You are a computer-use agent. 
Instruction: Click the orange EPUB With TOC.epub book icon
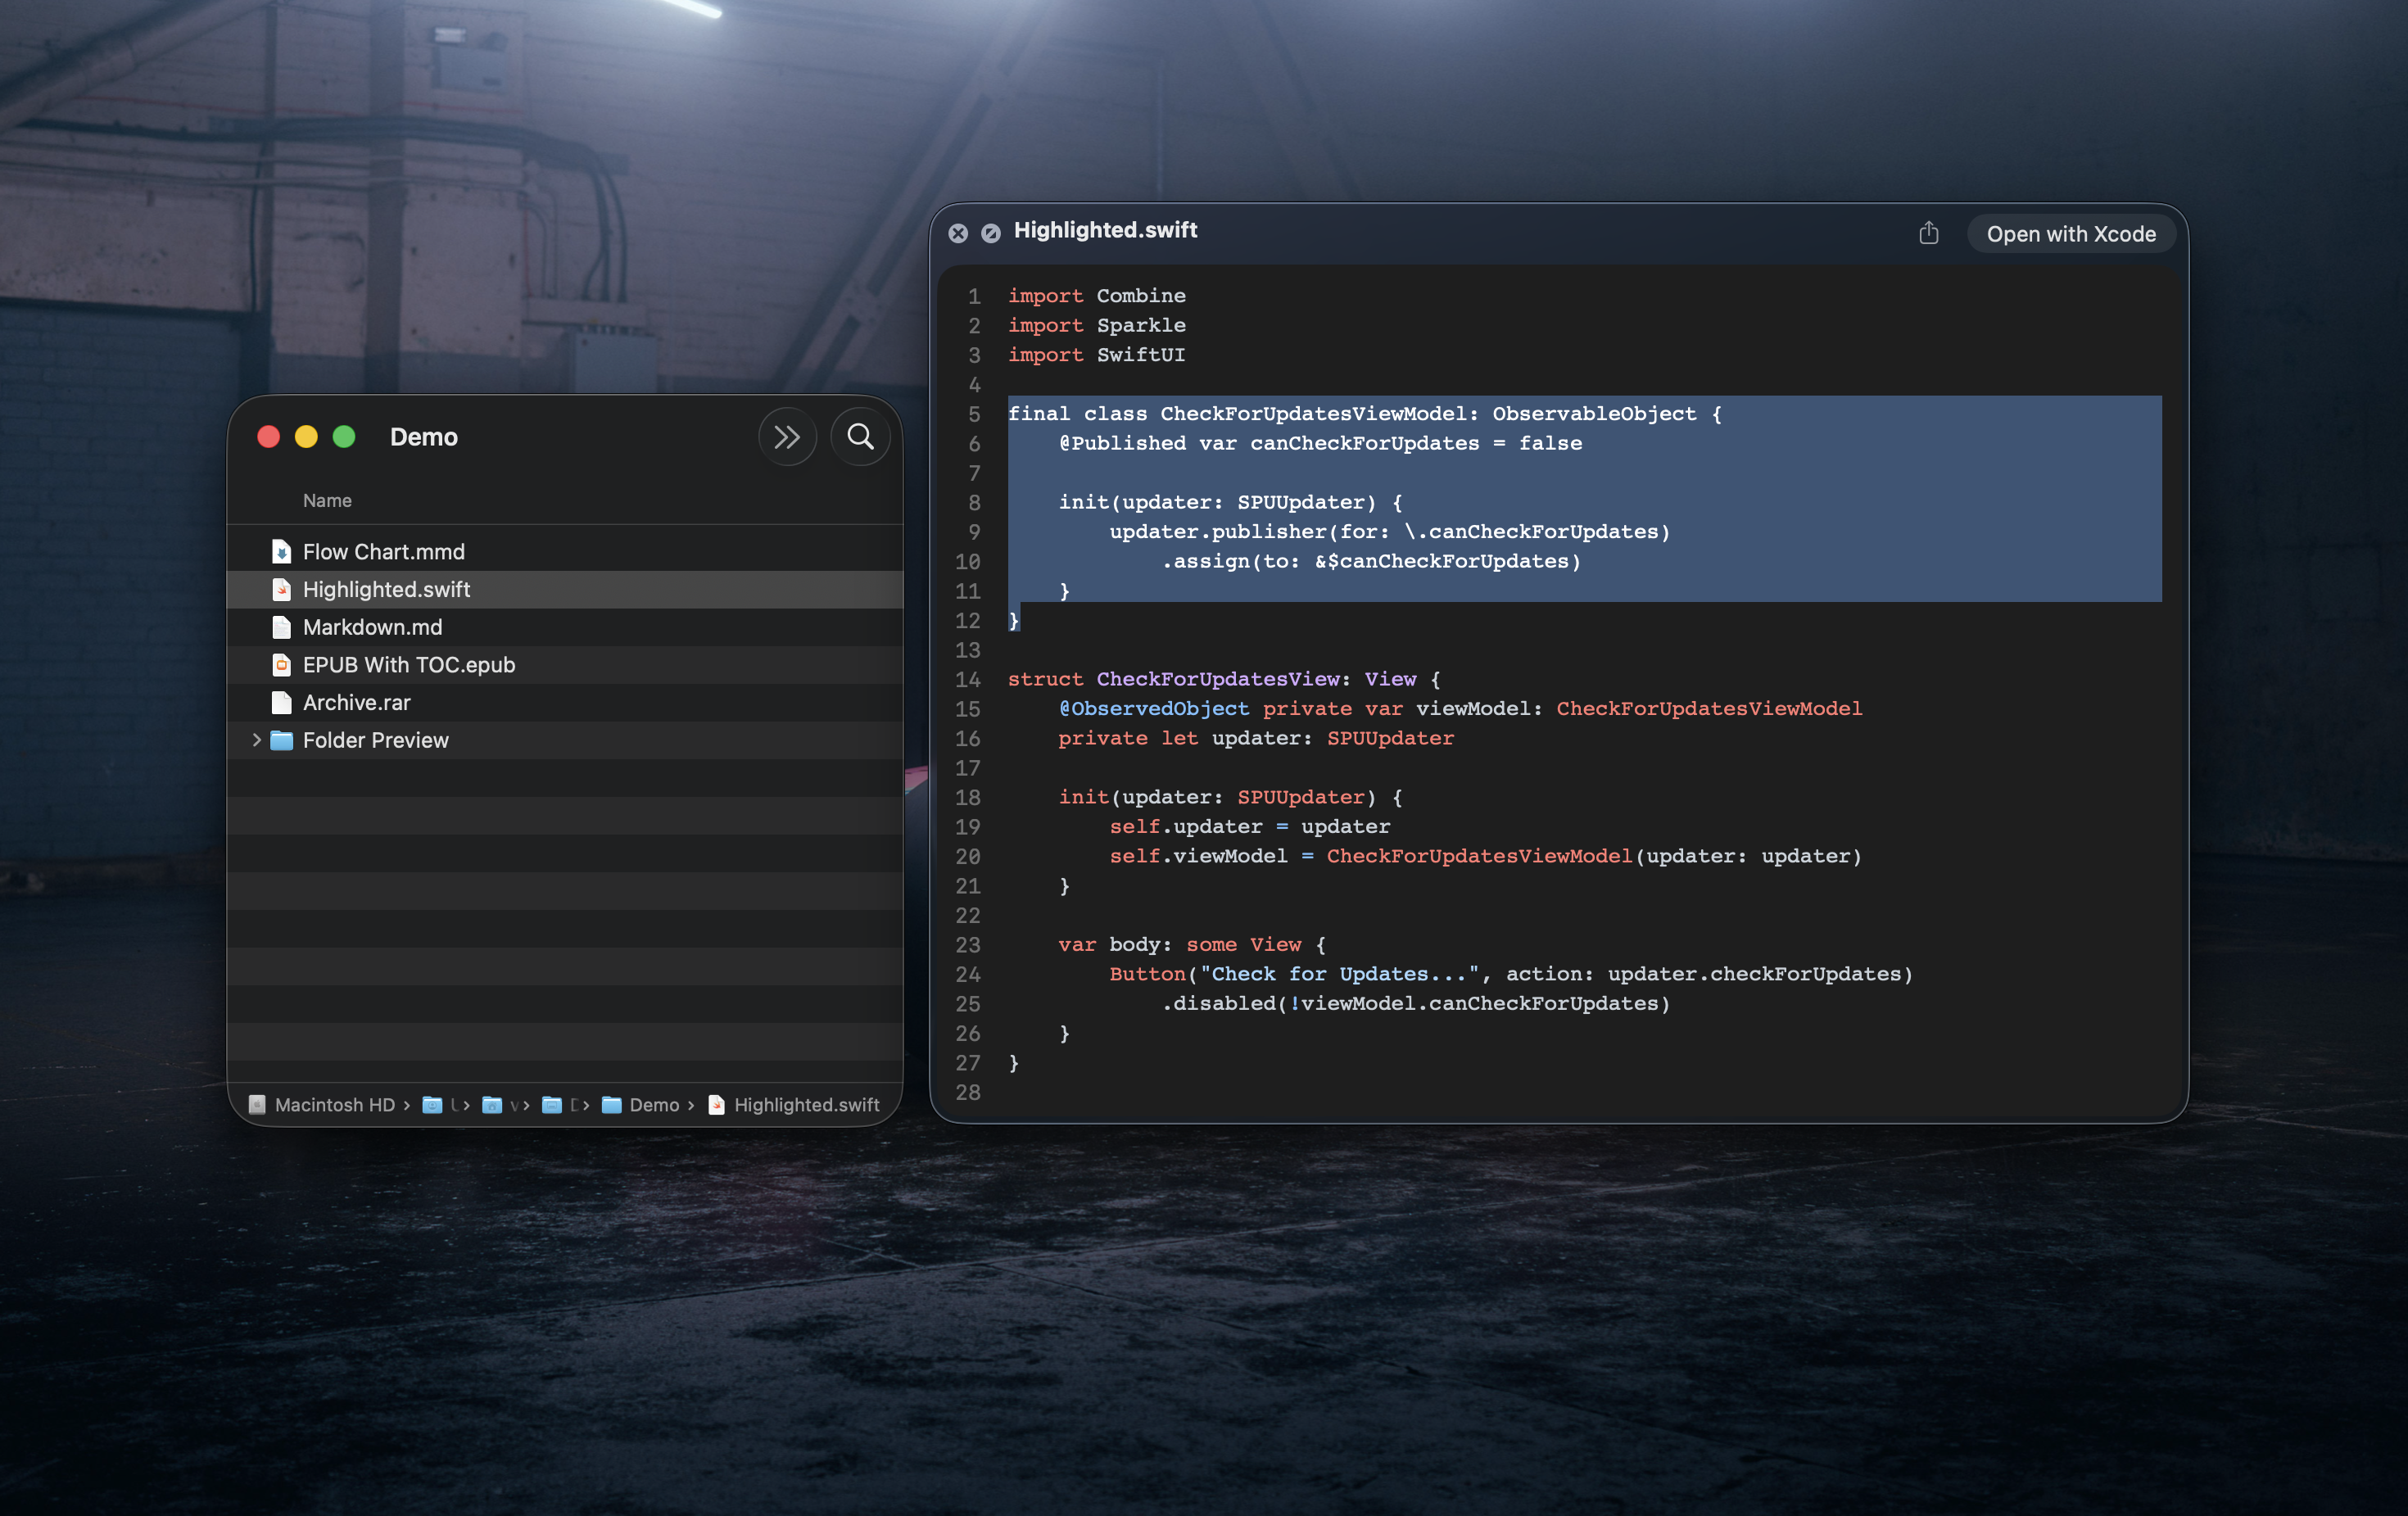[x=281, y=664]
